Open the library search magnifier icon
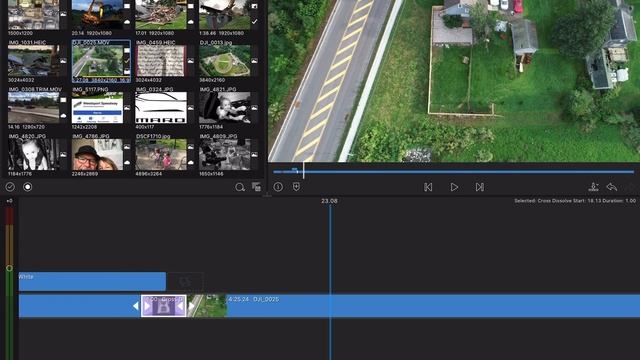640x360 pixels. tap(240, 187)
